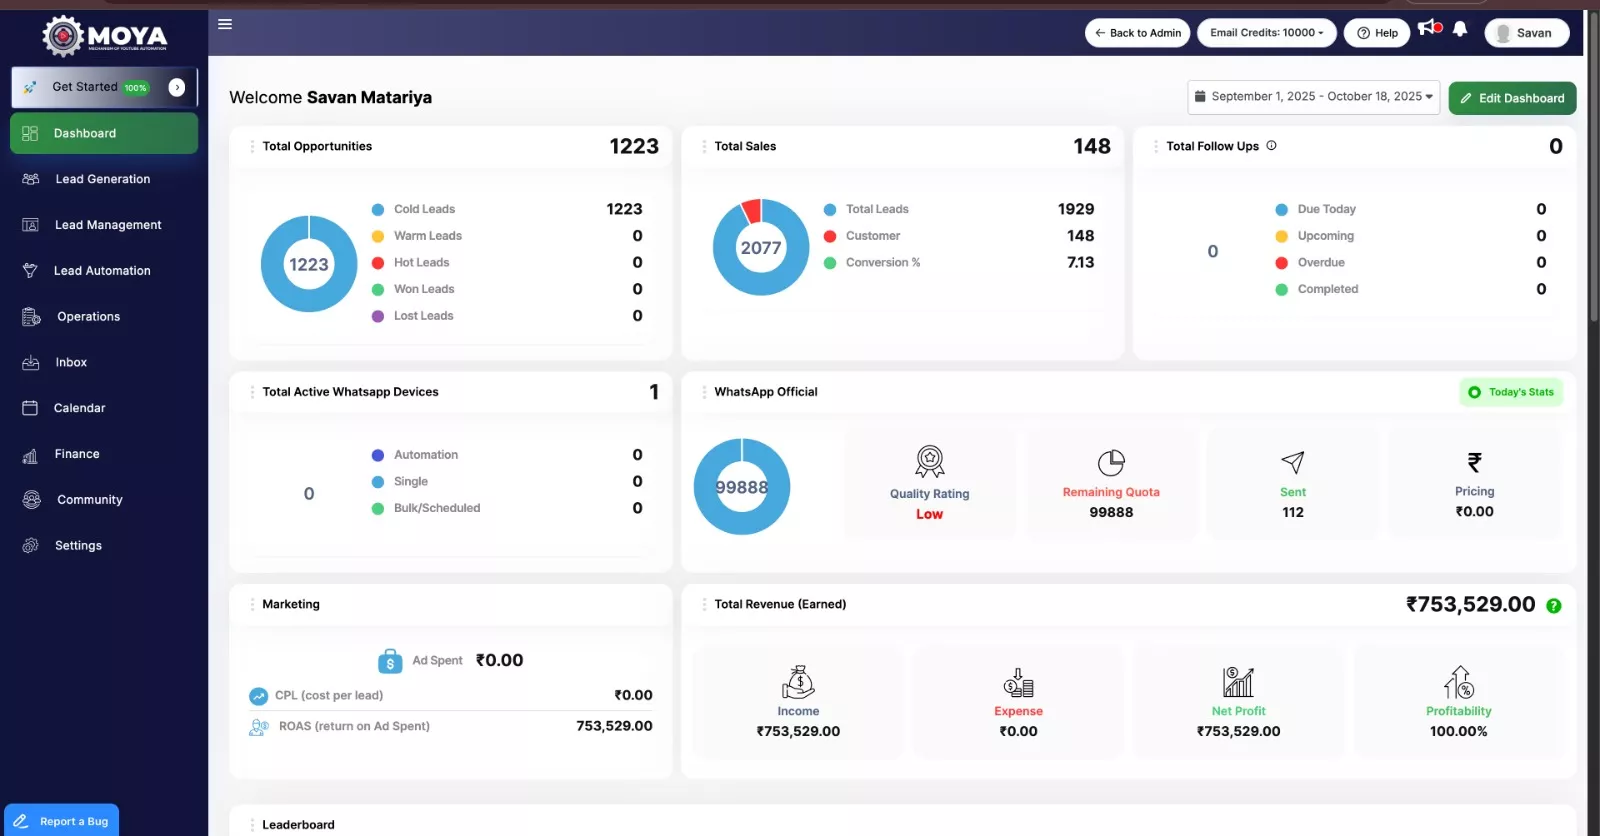Click the hamburger menu icon in header
The height and width of the screenshot is (836, 1600).
click(x=225, y=24)
